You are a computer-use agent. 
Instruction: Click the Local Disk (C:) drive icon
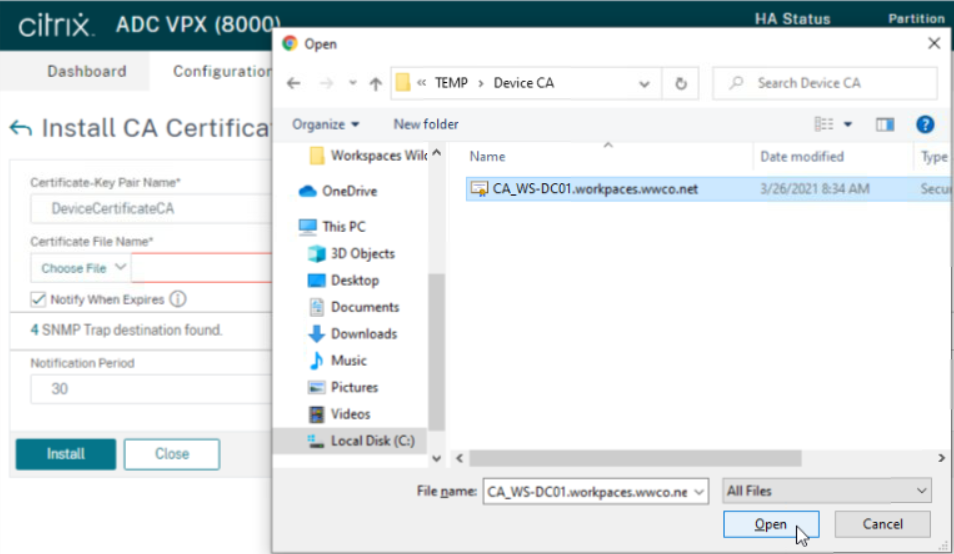click(315, 441)
